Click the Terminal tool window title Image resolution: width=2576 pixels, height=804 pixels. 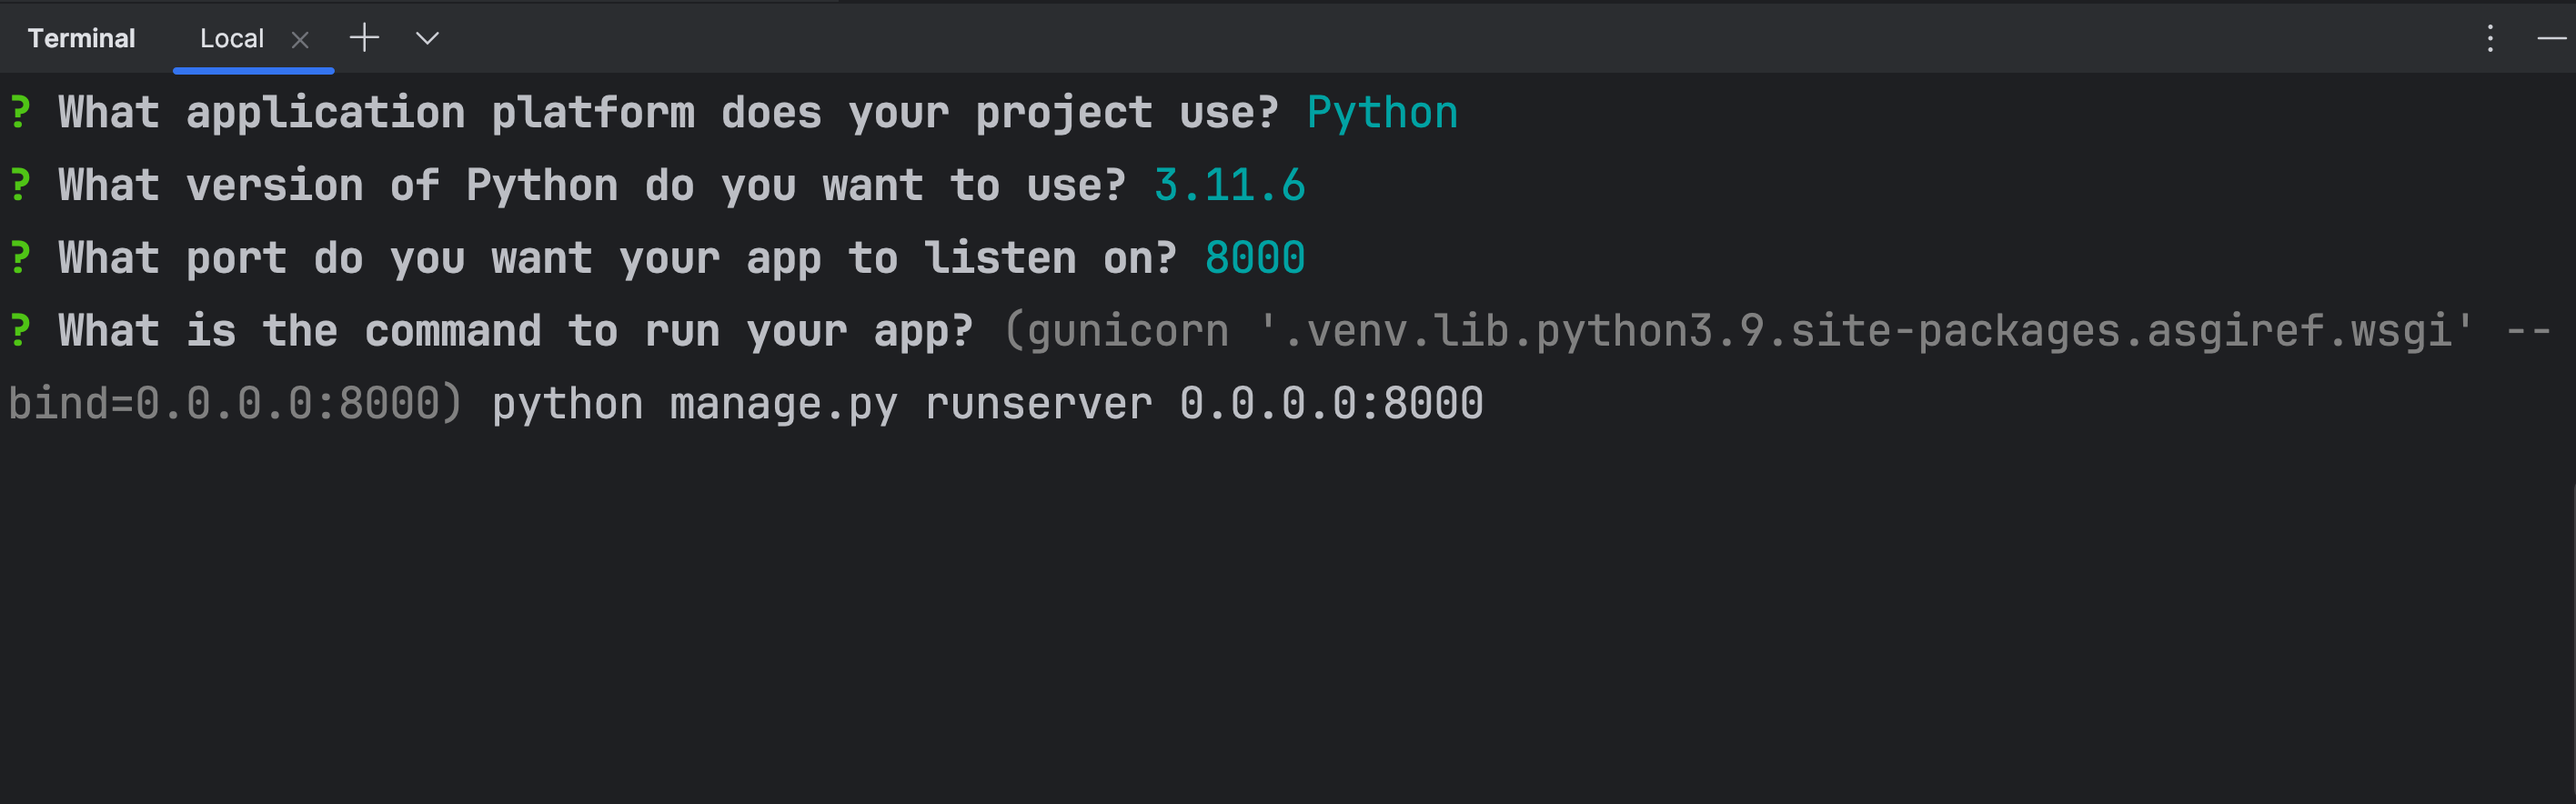[x=81, y=38]
